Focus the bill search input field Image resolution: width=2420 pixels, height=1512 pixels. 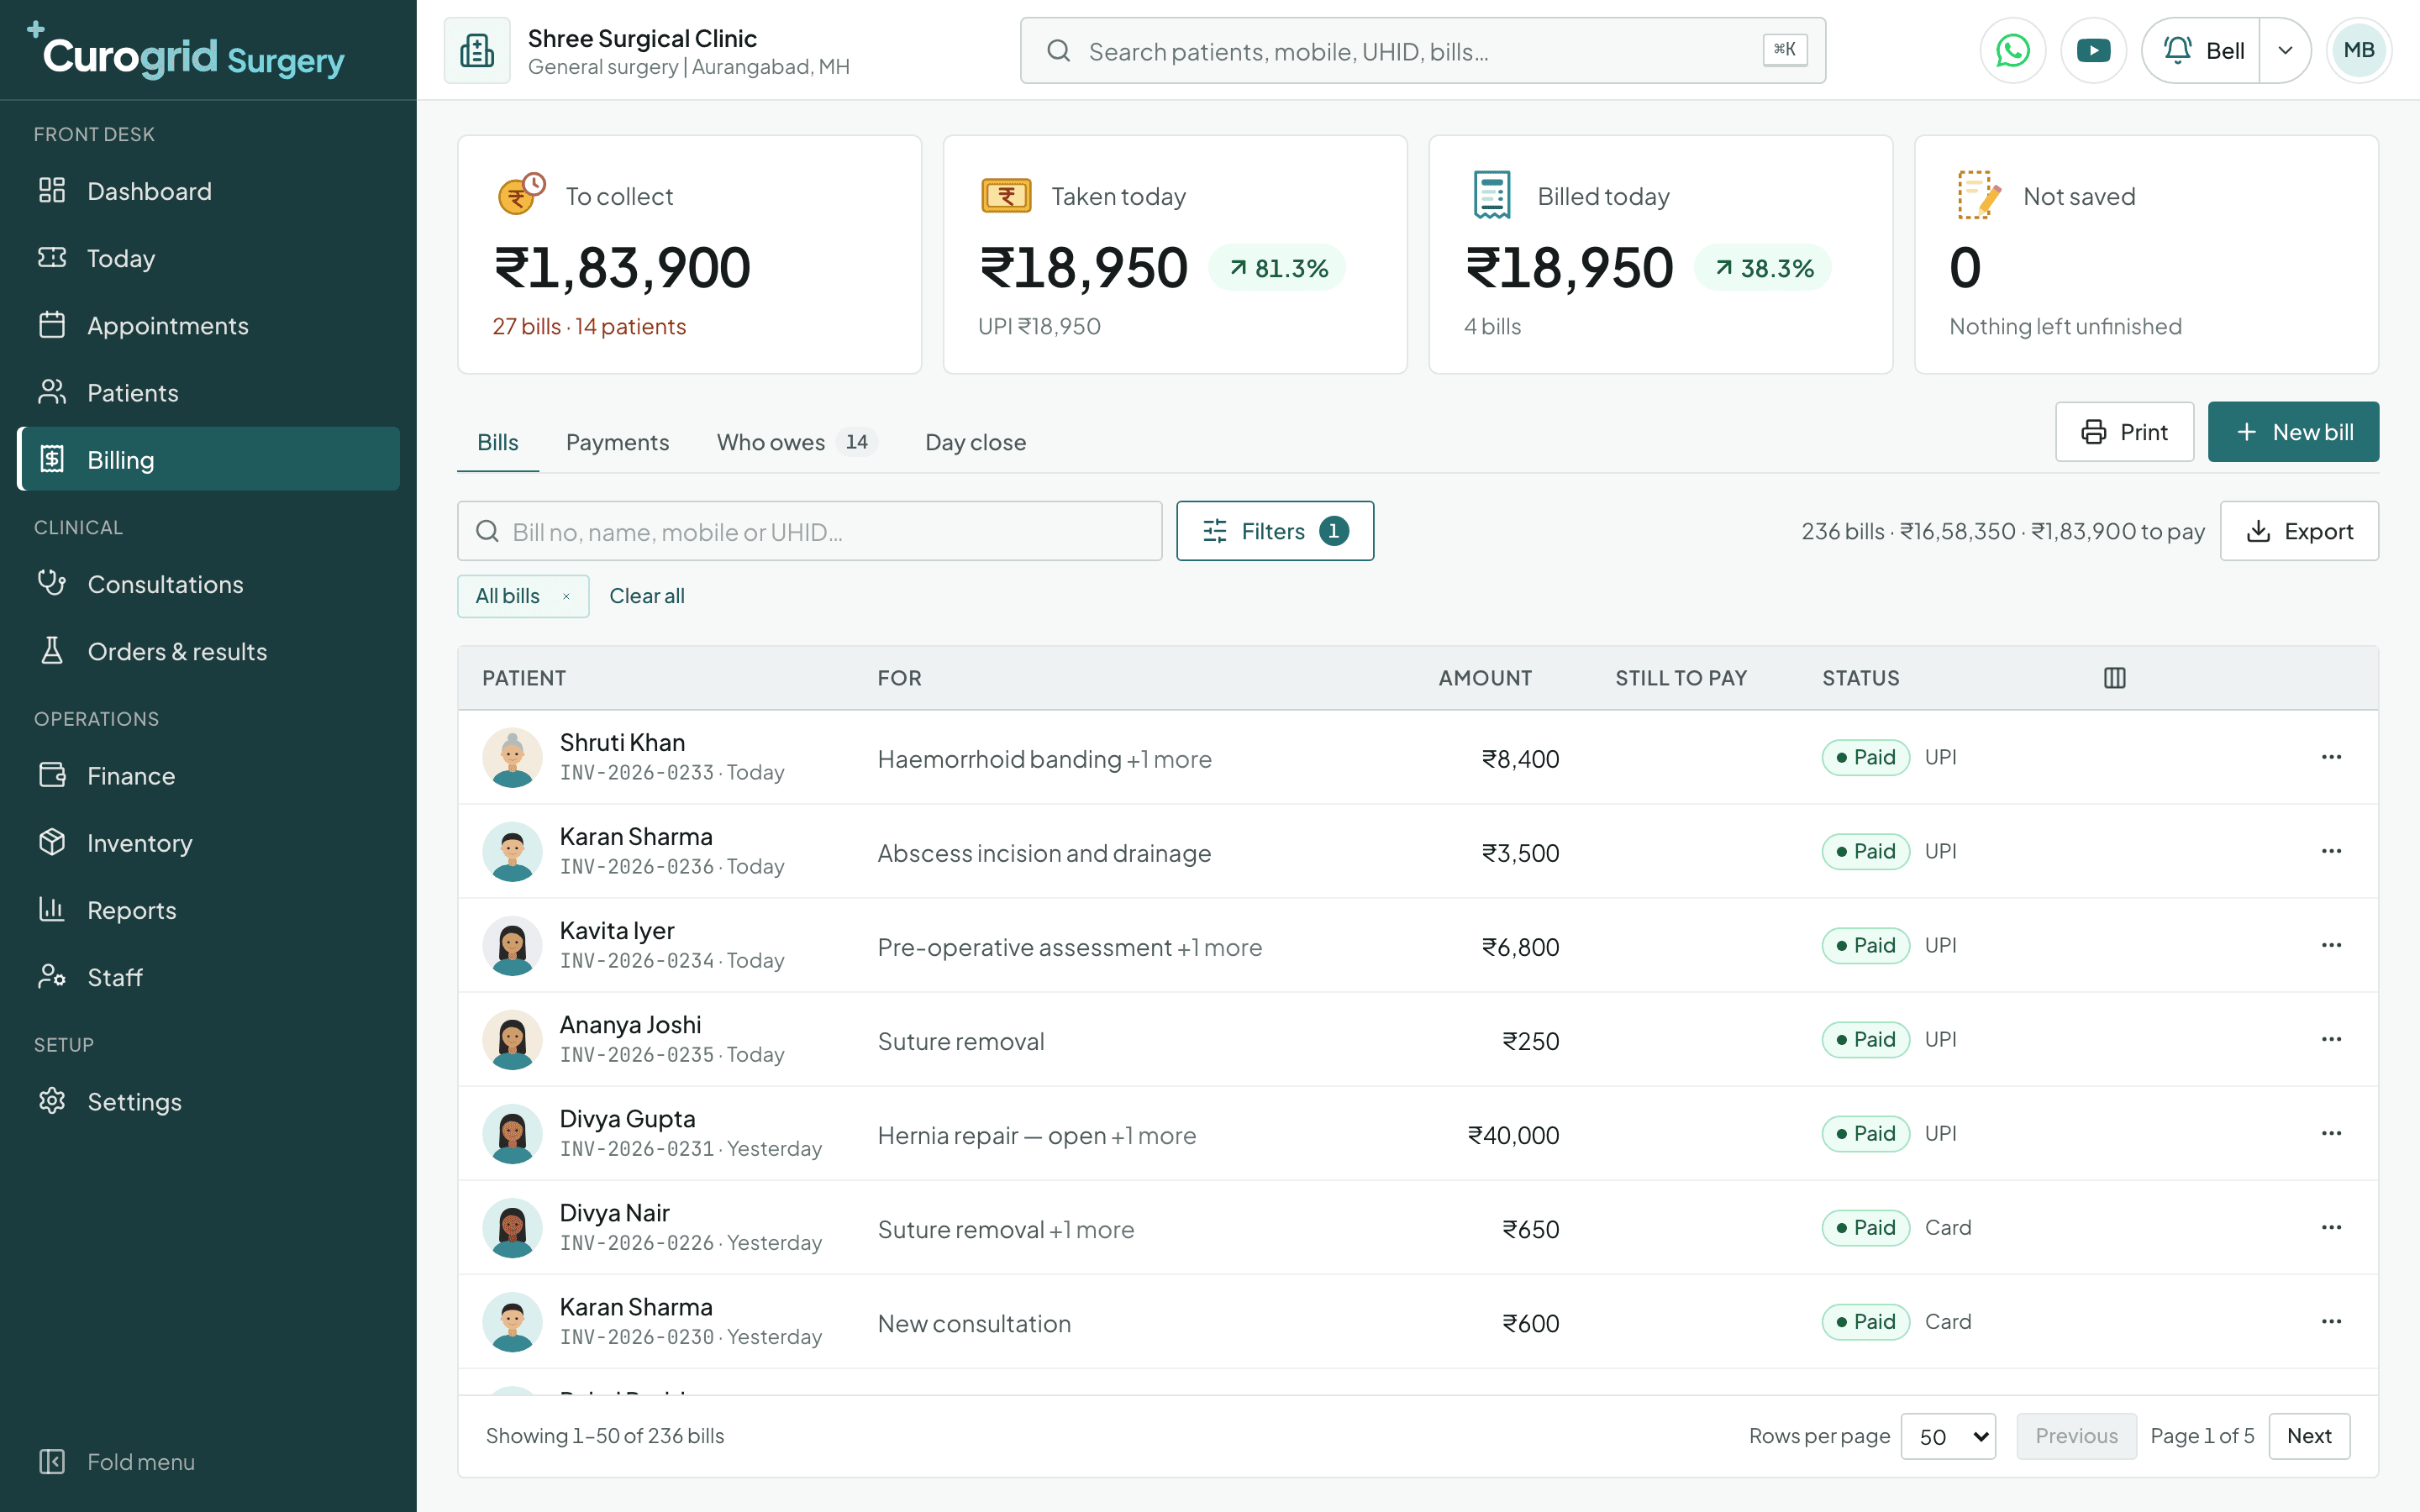click(x=809, y=531)
